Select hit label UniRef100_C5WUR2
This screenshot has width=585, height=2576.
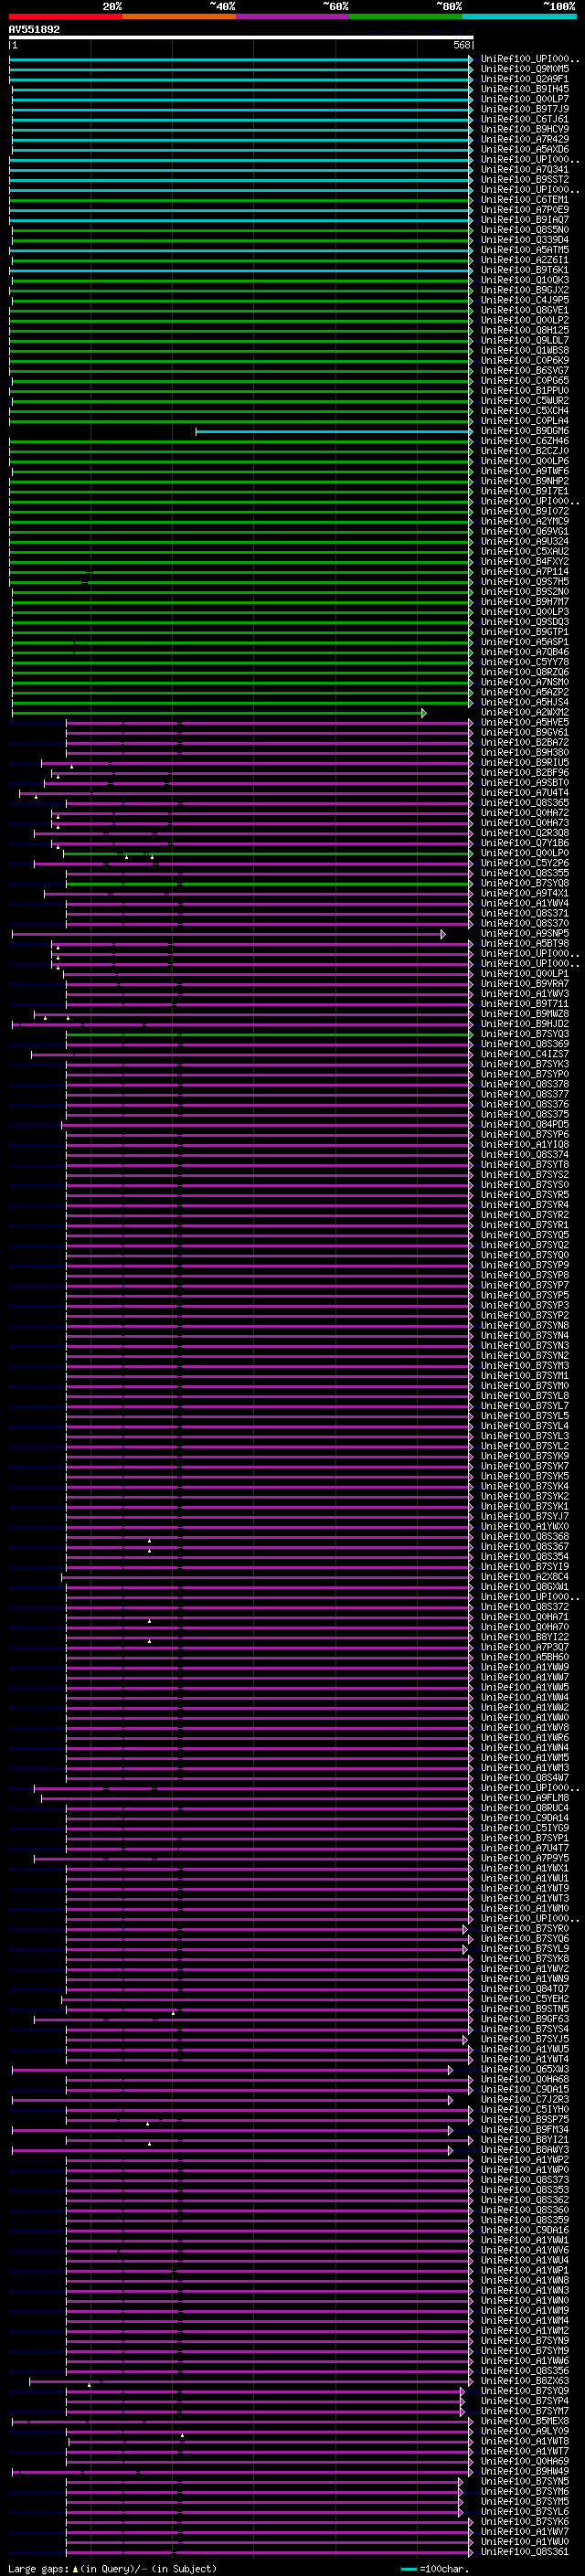point(525,400)
